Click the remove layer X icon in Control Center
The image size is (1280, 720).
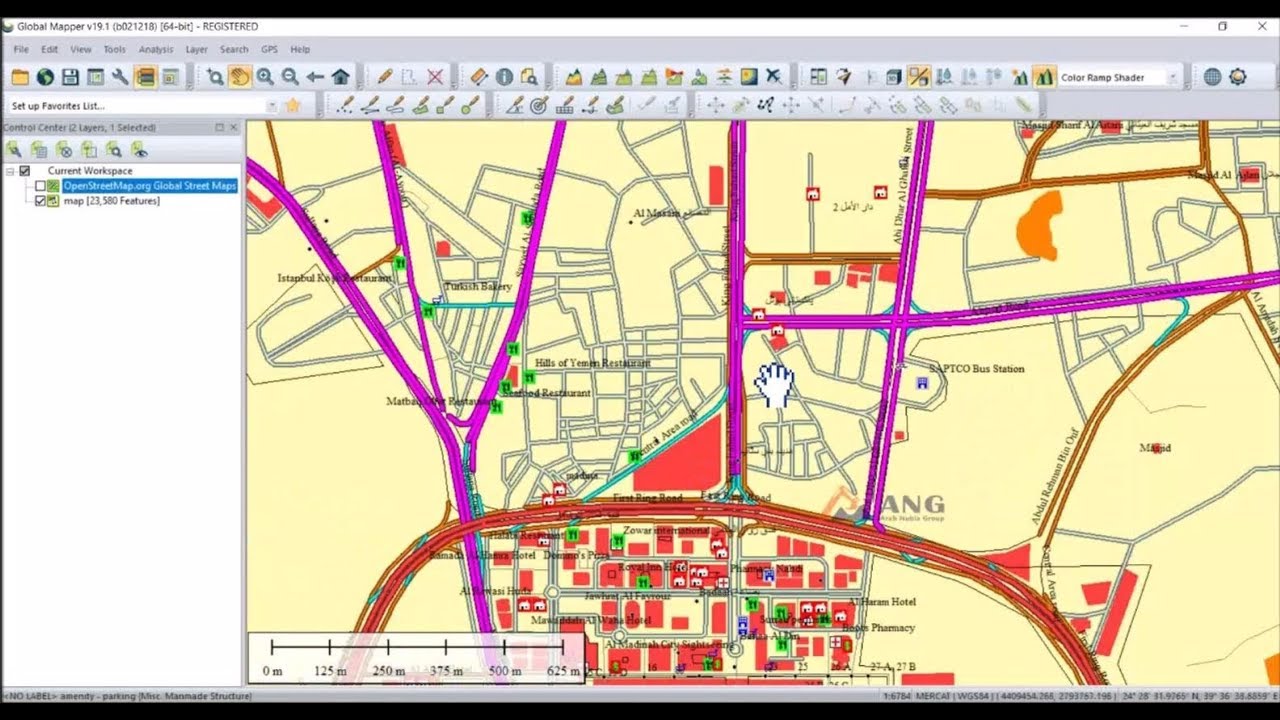tap(64, 150)
